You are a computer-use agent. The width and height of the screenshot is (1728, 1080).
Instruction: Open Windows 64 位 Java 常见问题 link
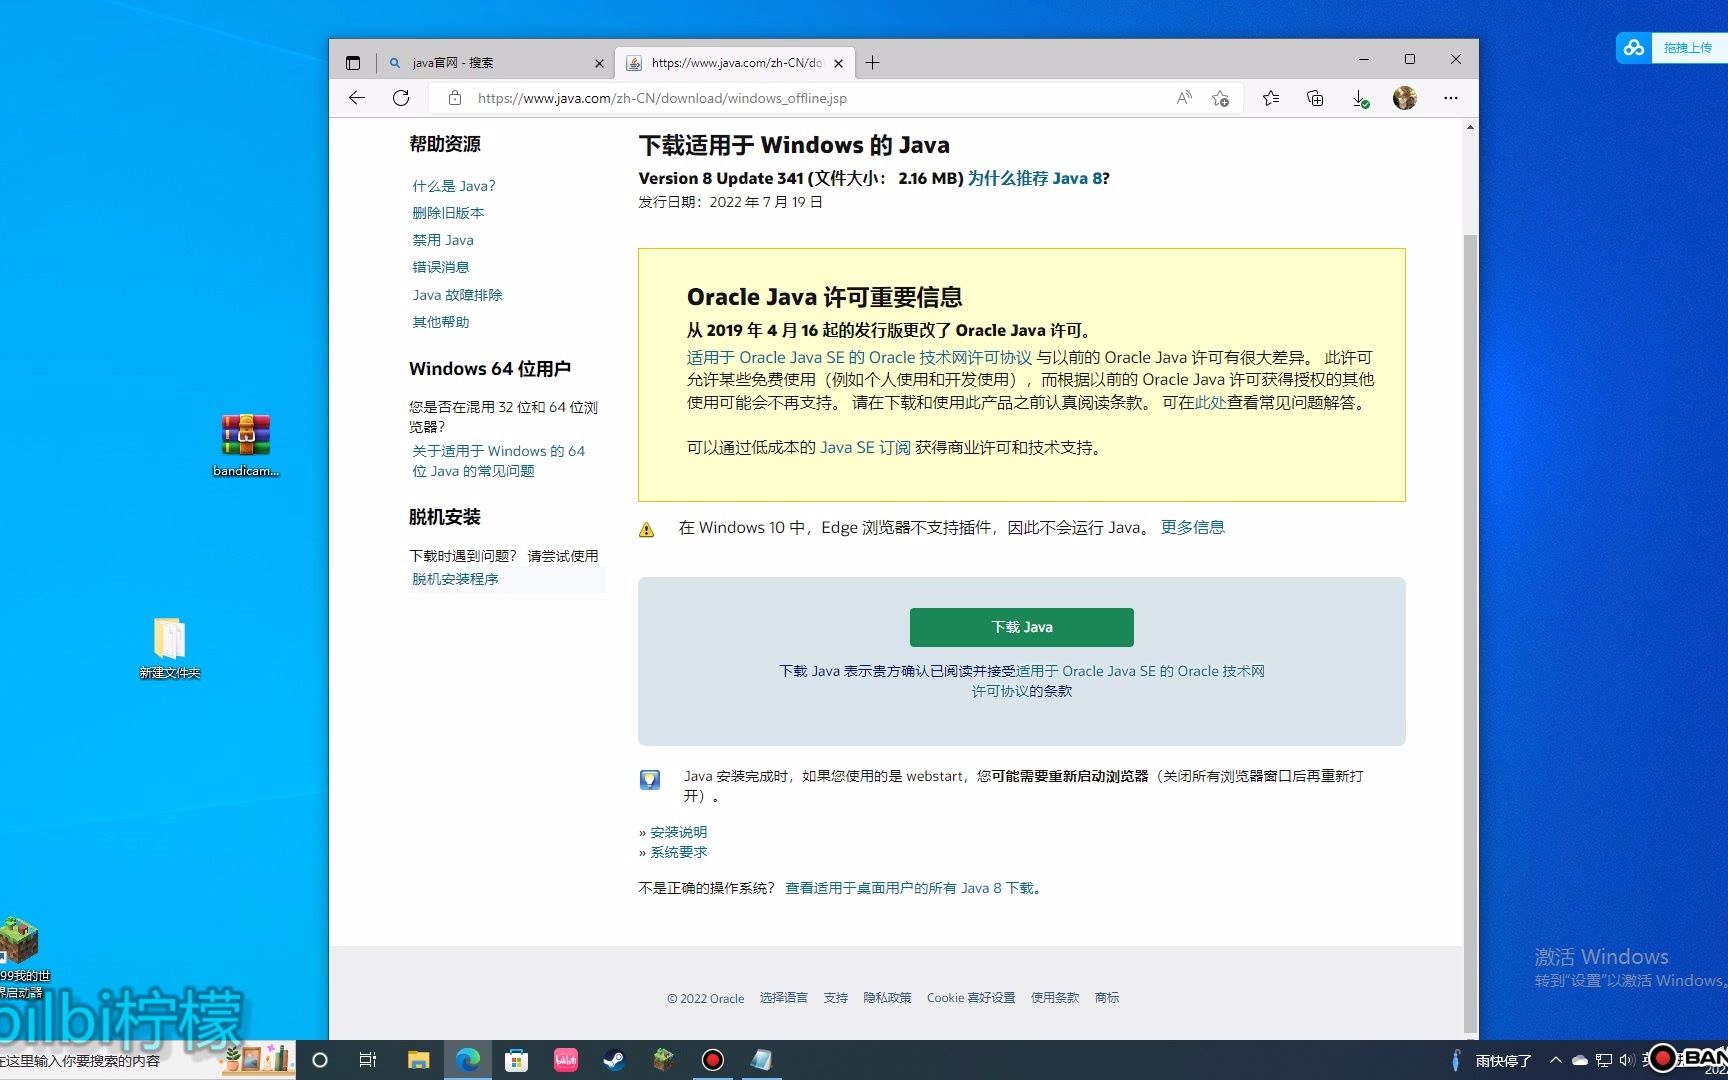tap(498, 461)
